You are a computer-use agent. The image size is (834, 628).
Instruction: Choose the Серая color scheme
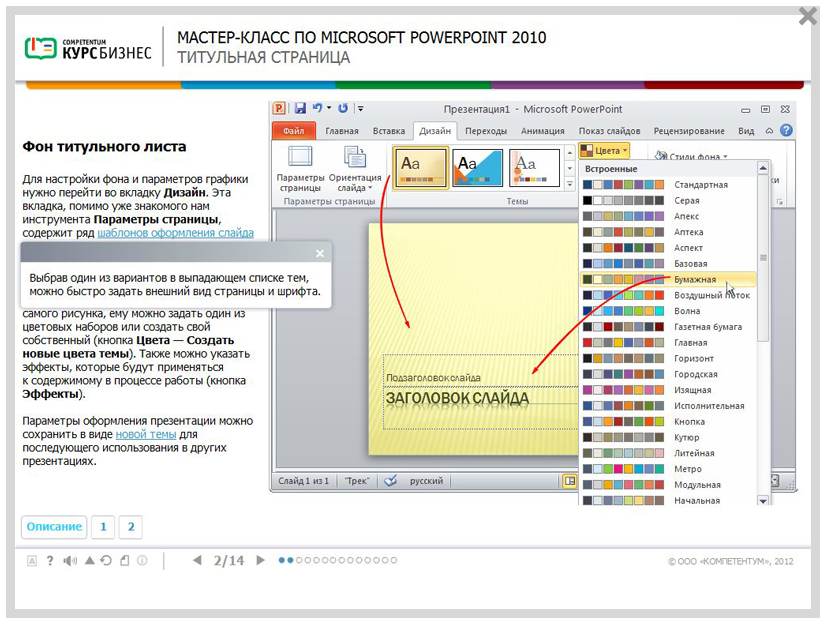(x=668, y=200)
